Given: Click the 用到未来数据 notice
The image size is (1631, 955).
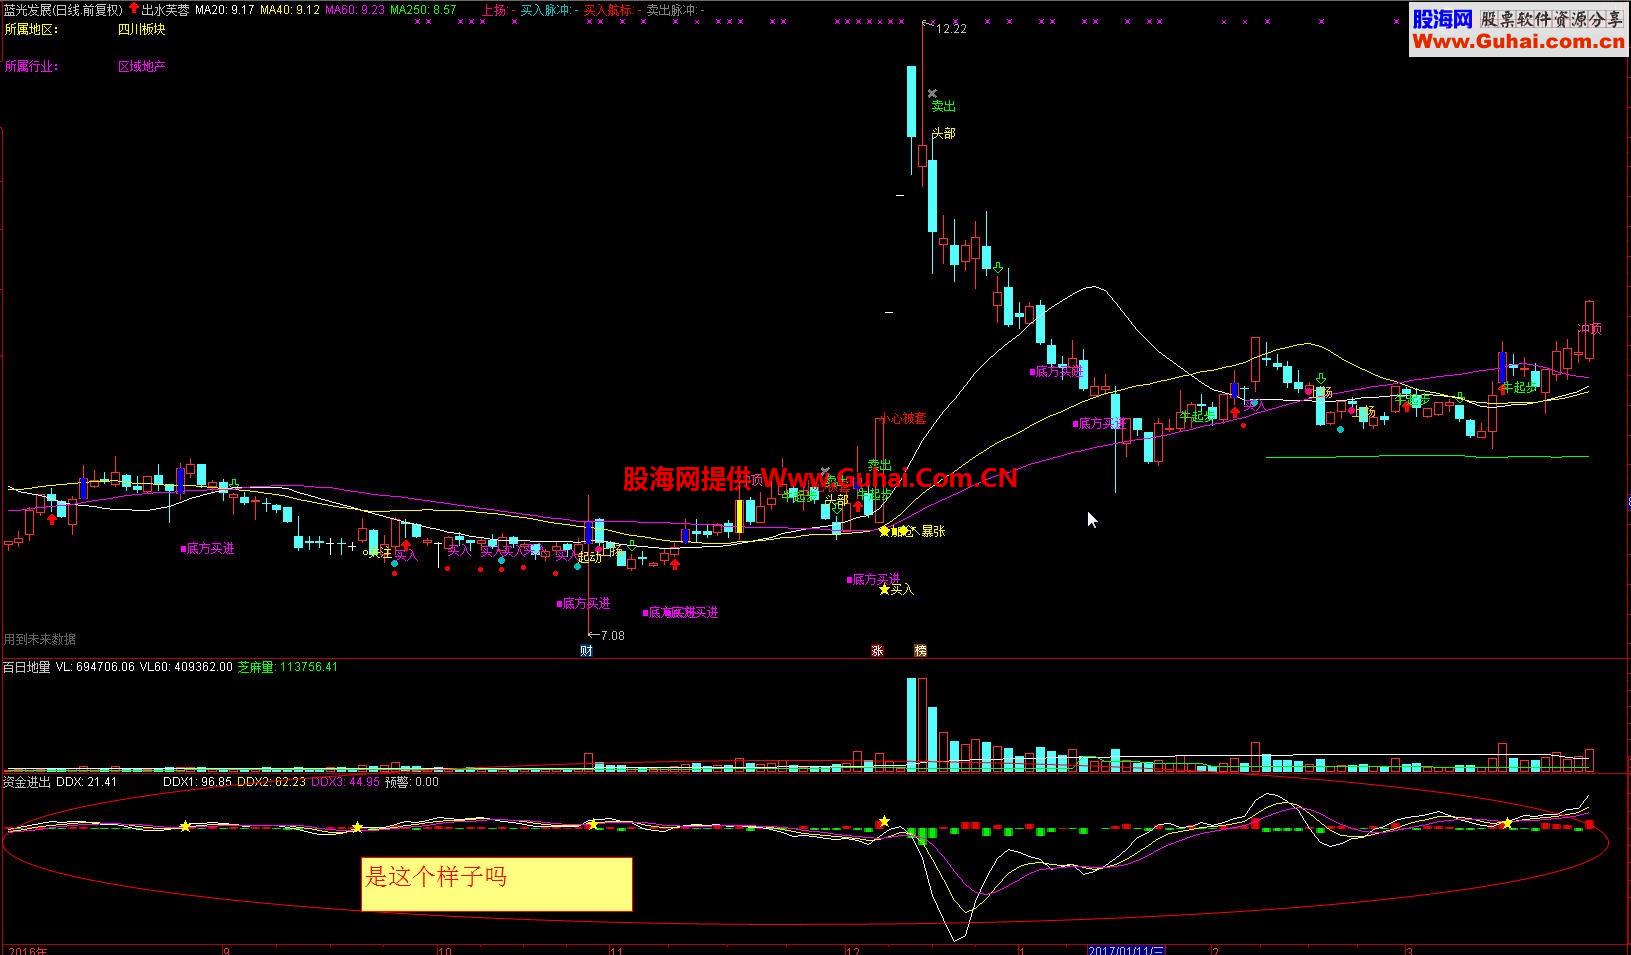Looking at the screenshot, I should click(40, 639).
